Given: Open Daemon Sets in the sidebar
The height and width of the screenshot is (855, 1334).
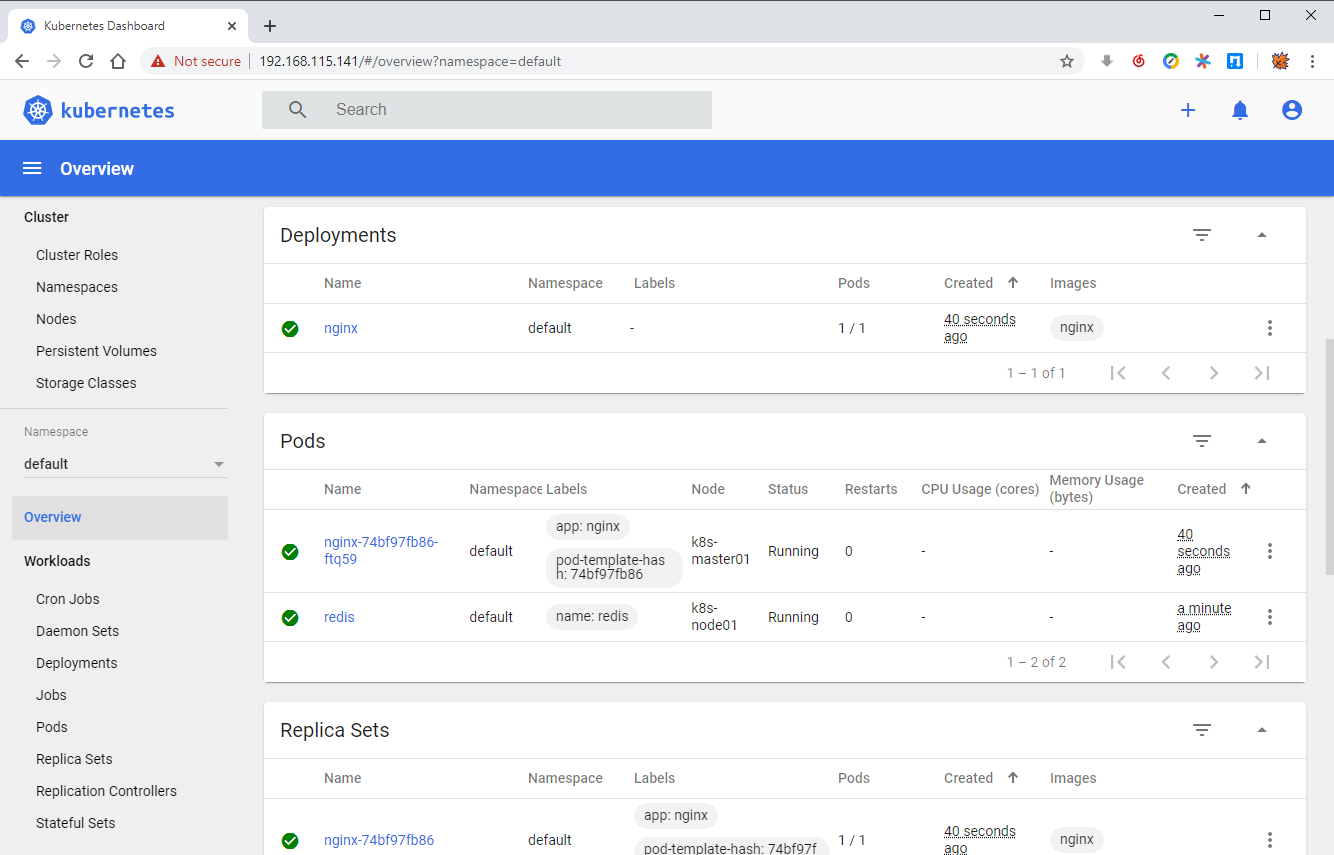Looking at the screenshot, I should click(77, 631).
